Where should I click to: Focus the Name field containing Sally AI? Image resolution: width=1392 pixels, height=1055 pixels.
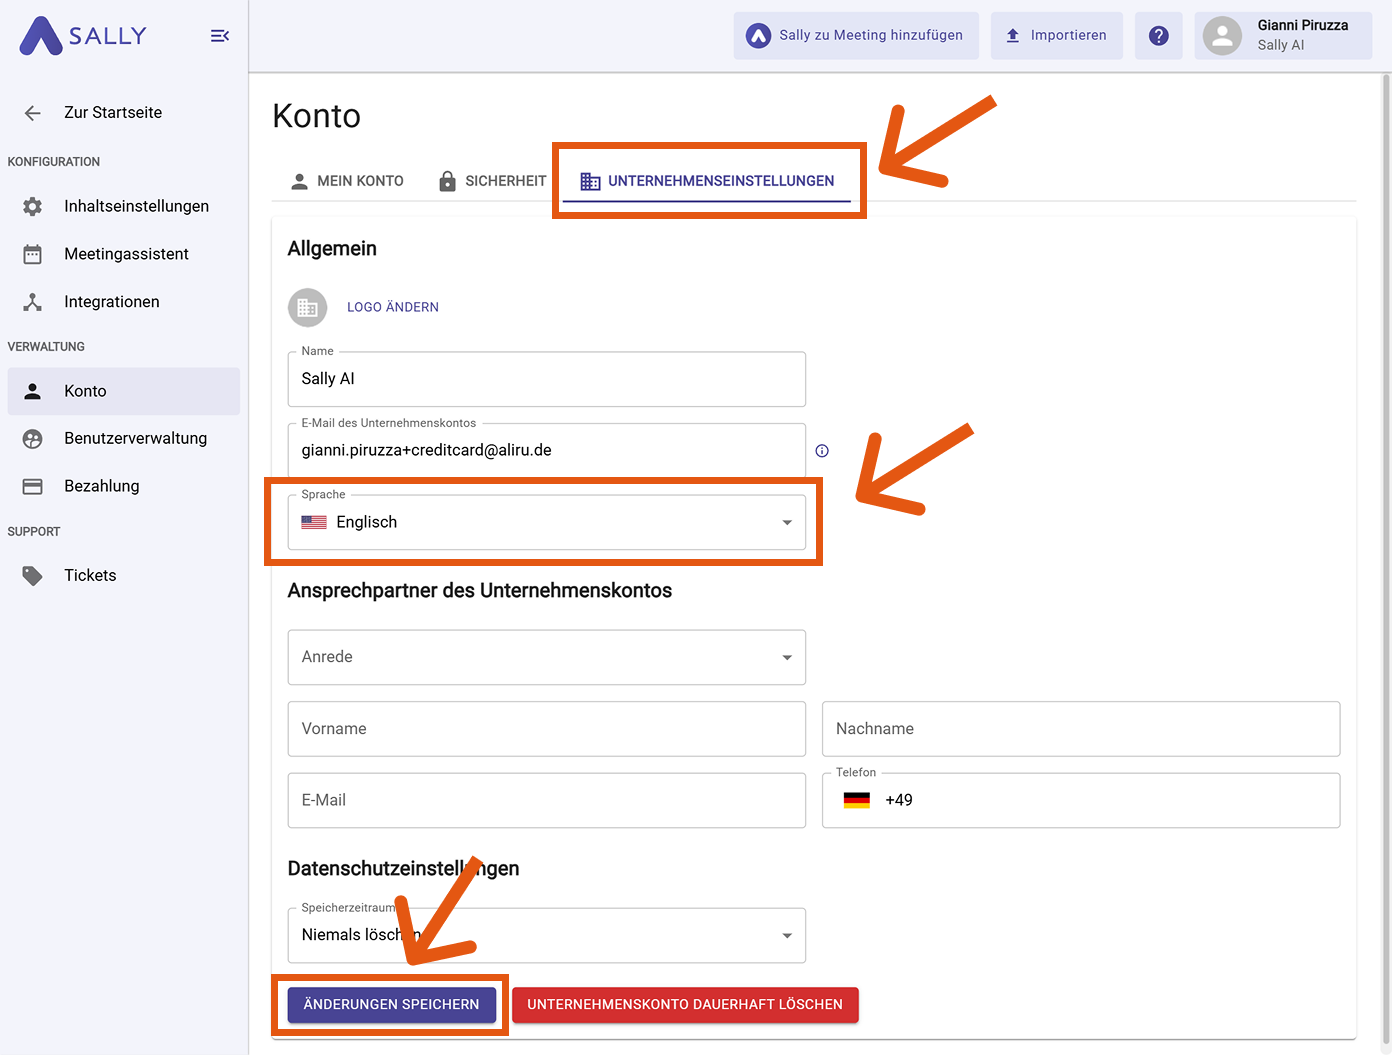pyautogui.click(x=547, y=379)
